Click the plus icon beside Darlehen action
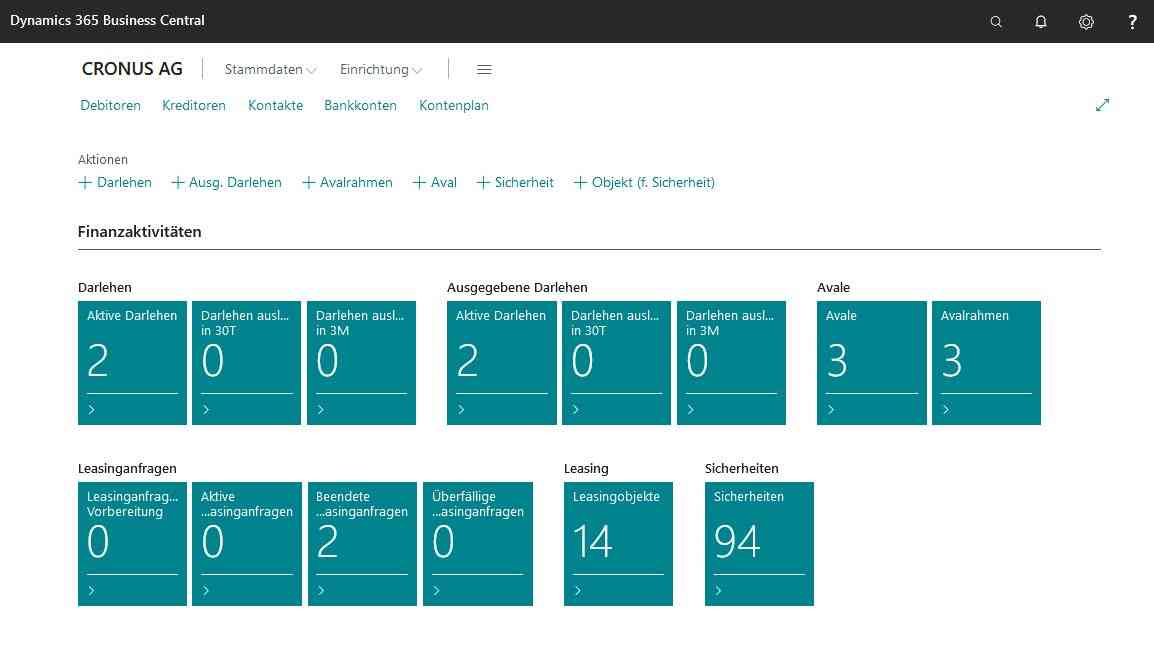This screenshot has height=651, width=1154. click(85, 183)
